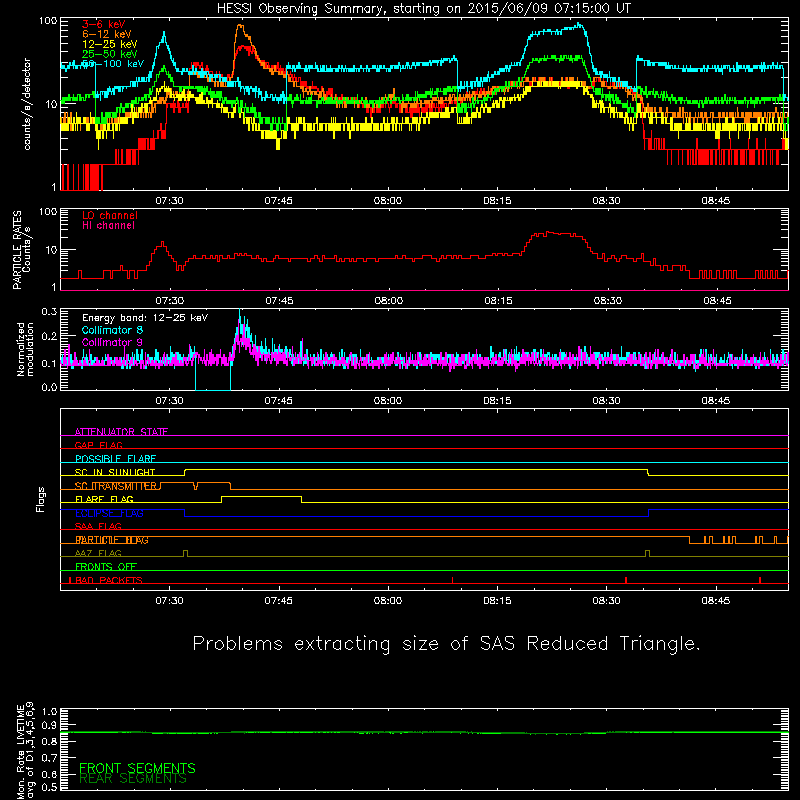Click the "Problems extracting size of SAS Reduced Triangle." message

point(446,644)
